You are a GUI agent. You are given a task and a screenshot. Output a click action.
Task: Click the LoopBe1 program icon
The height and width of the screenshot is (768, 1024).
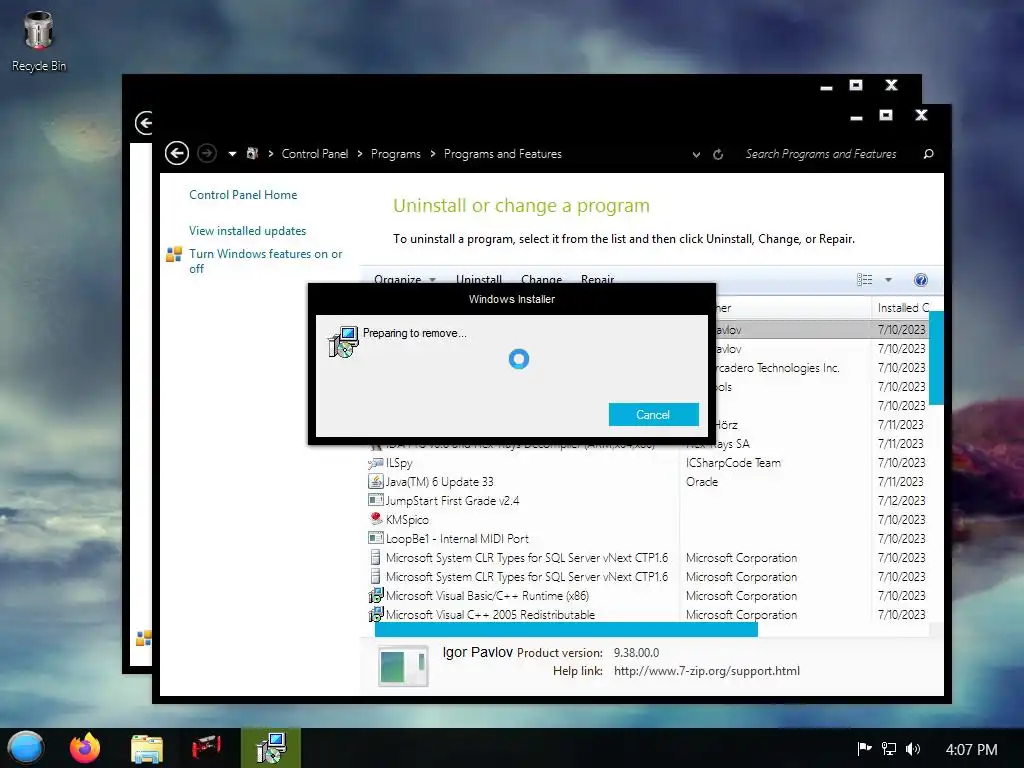click(376, 538)
